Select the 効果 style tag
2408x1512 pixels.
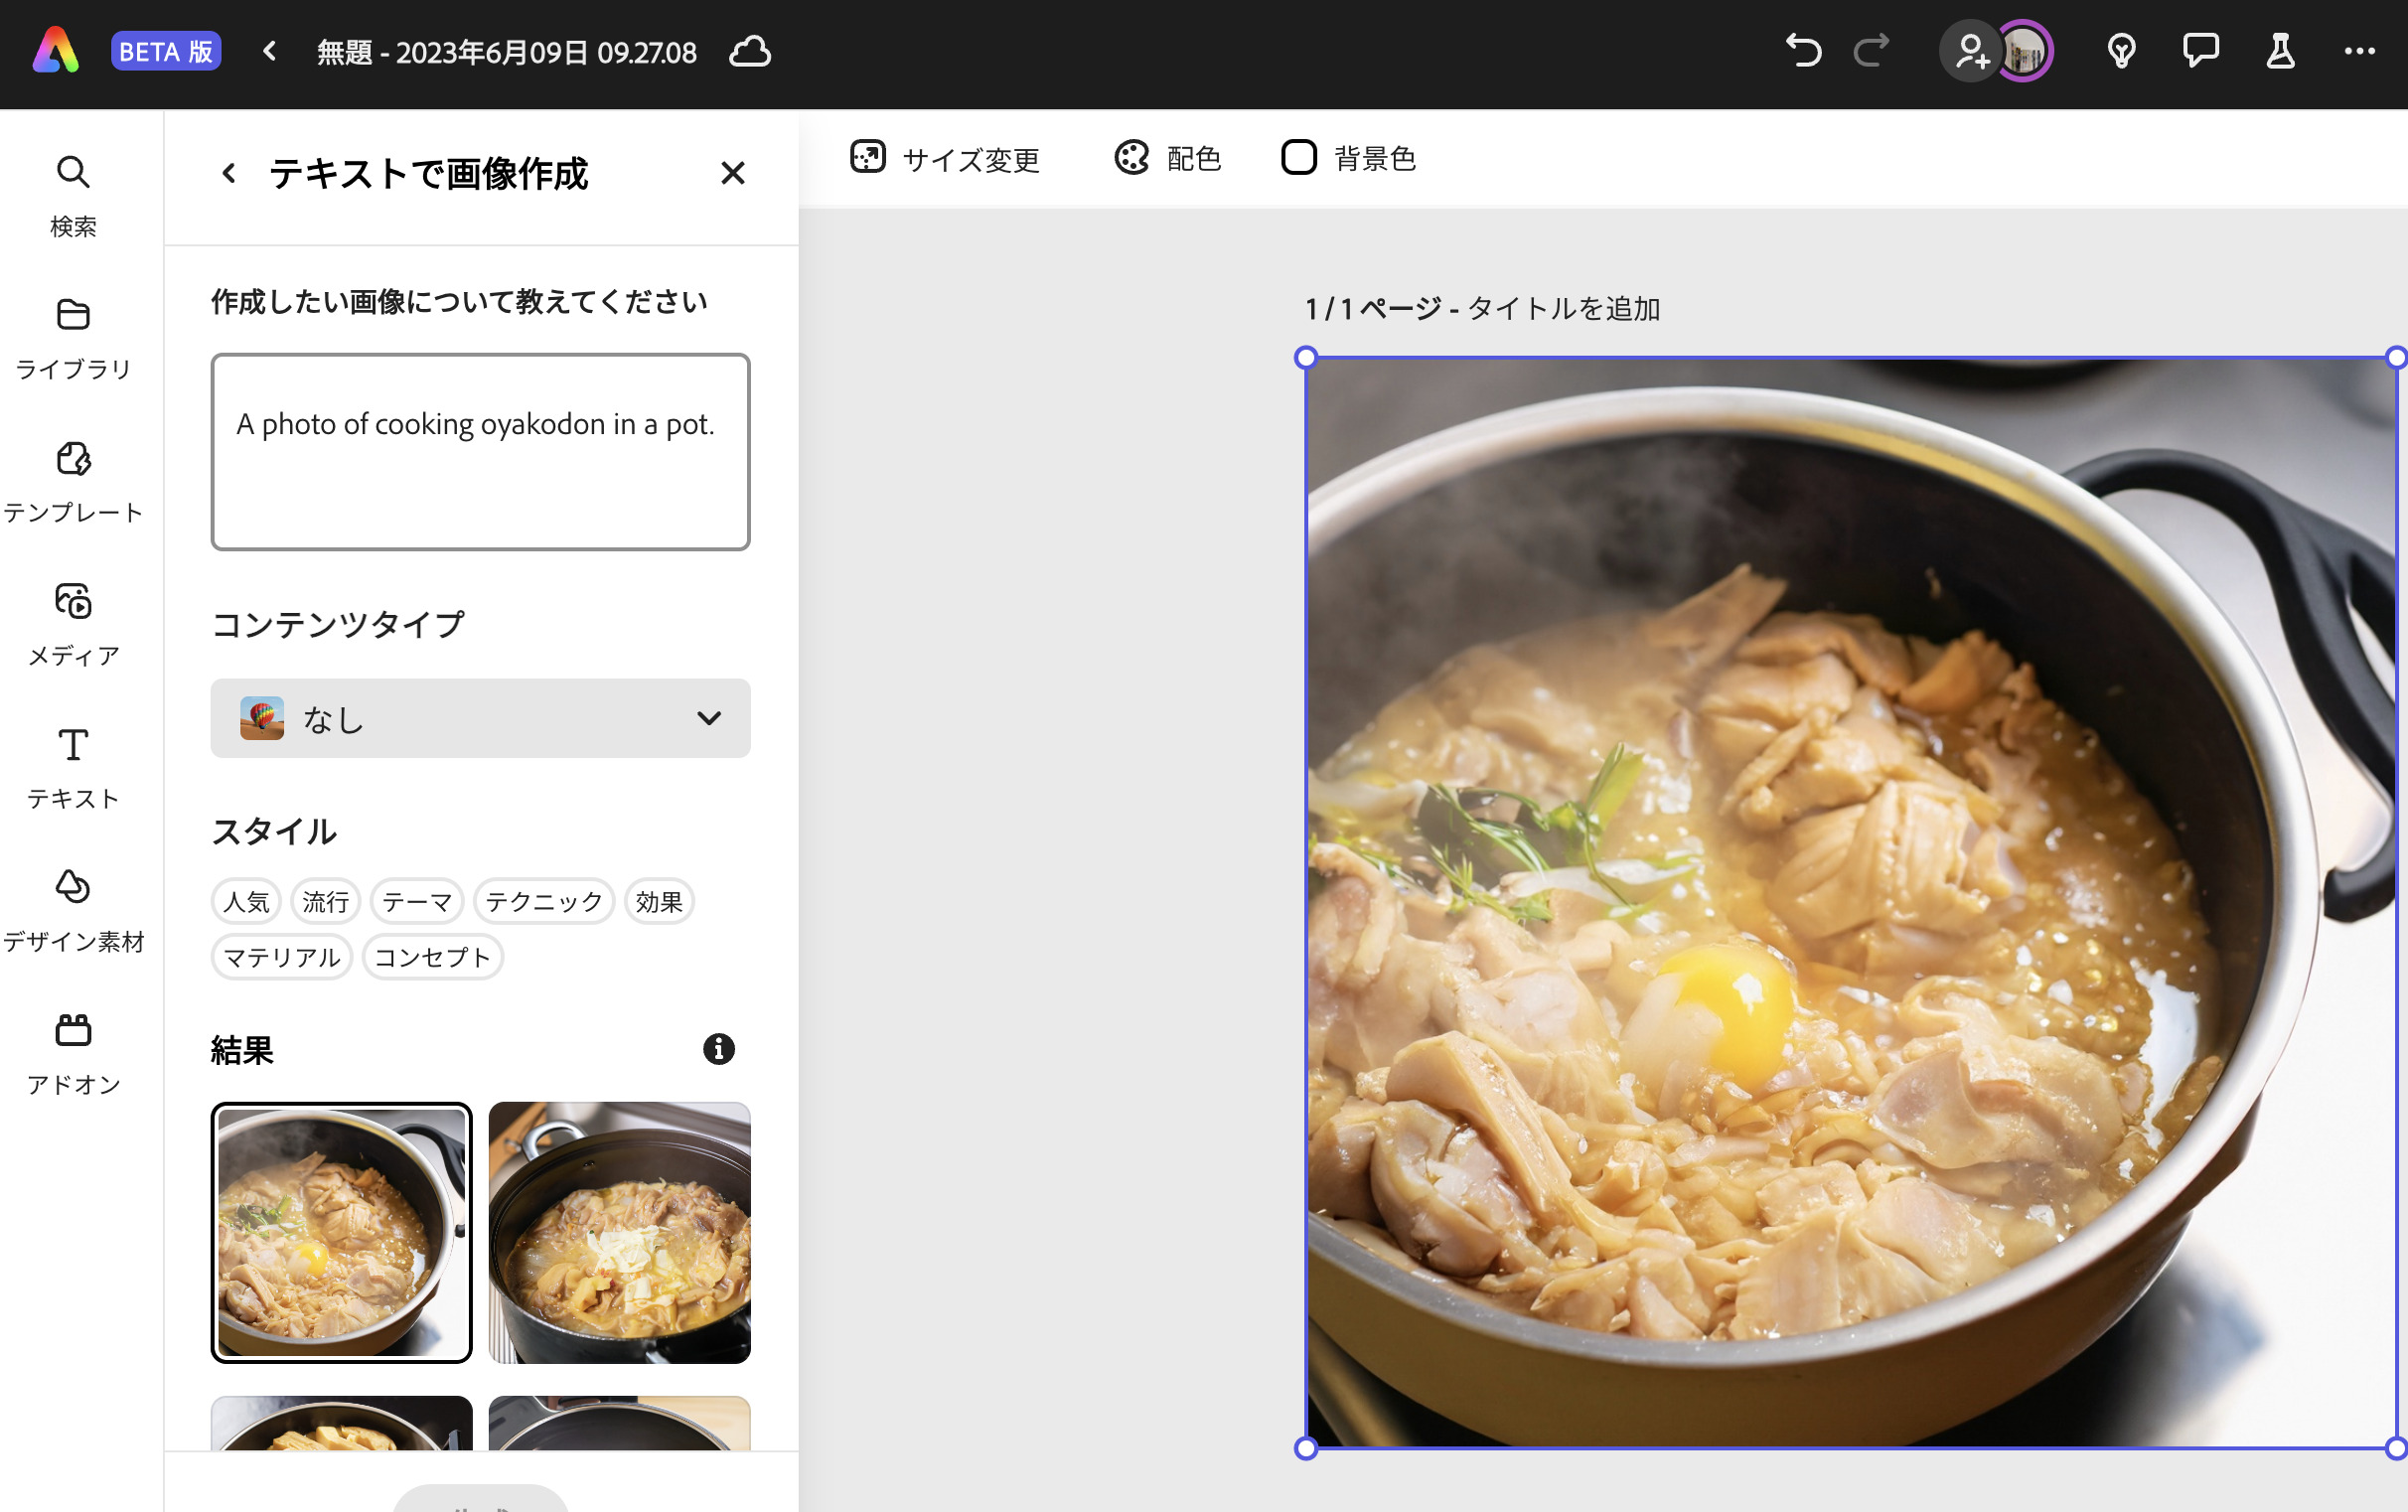click(659, 901)
